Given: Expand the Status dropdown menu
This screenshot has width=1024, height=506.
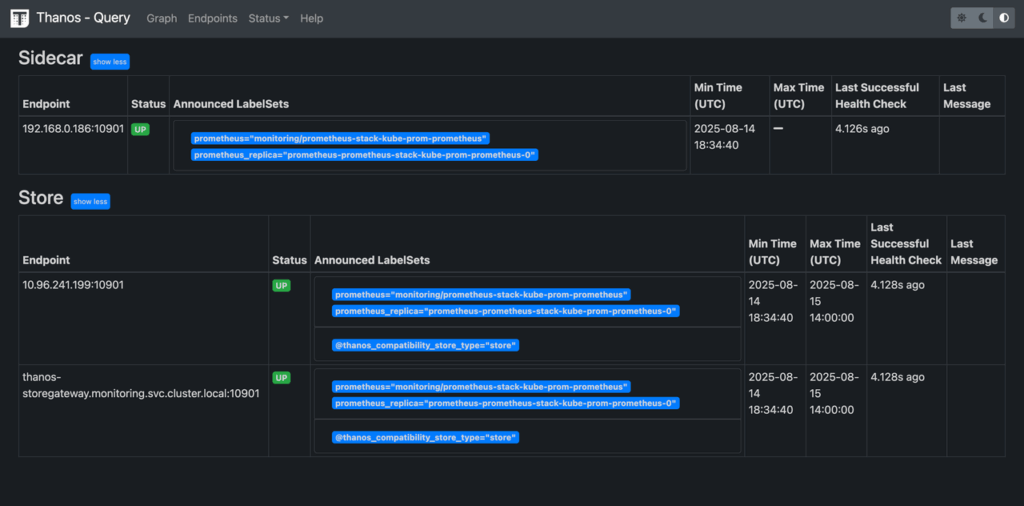Looking at the screenshot, I should click(x=268, y=18).
